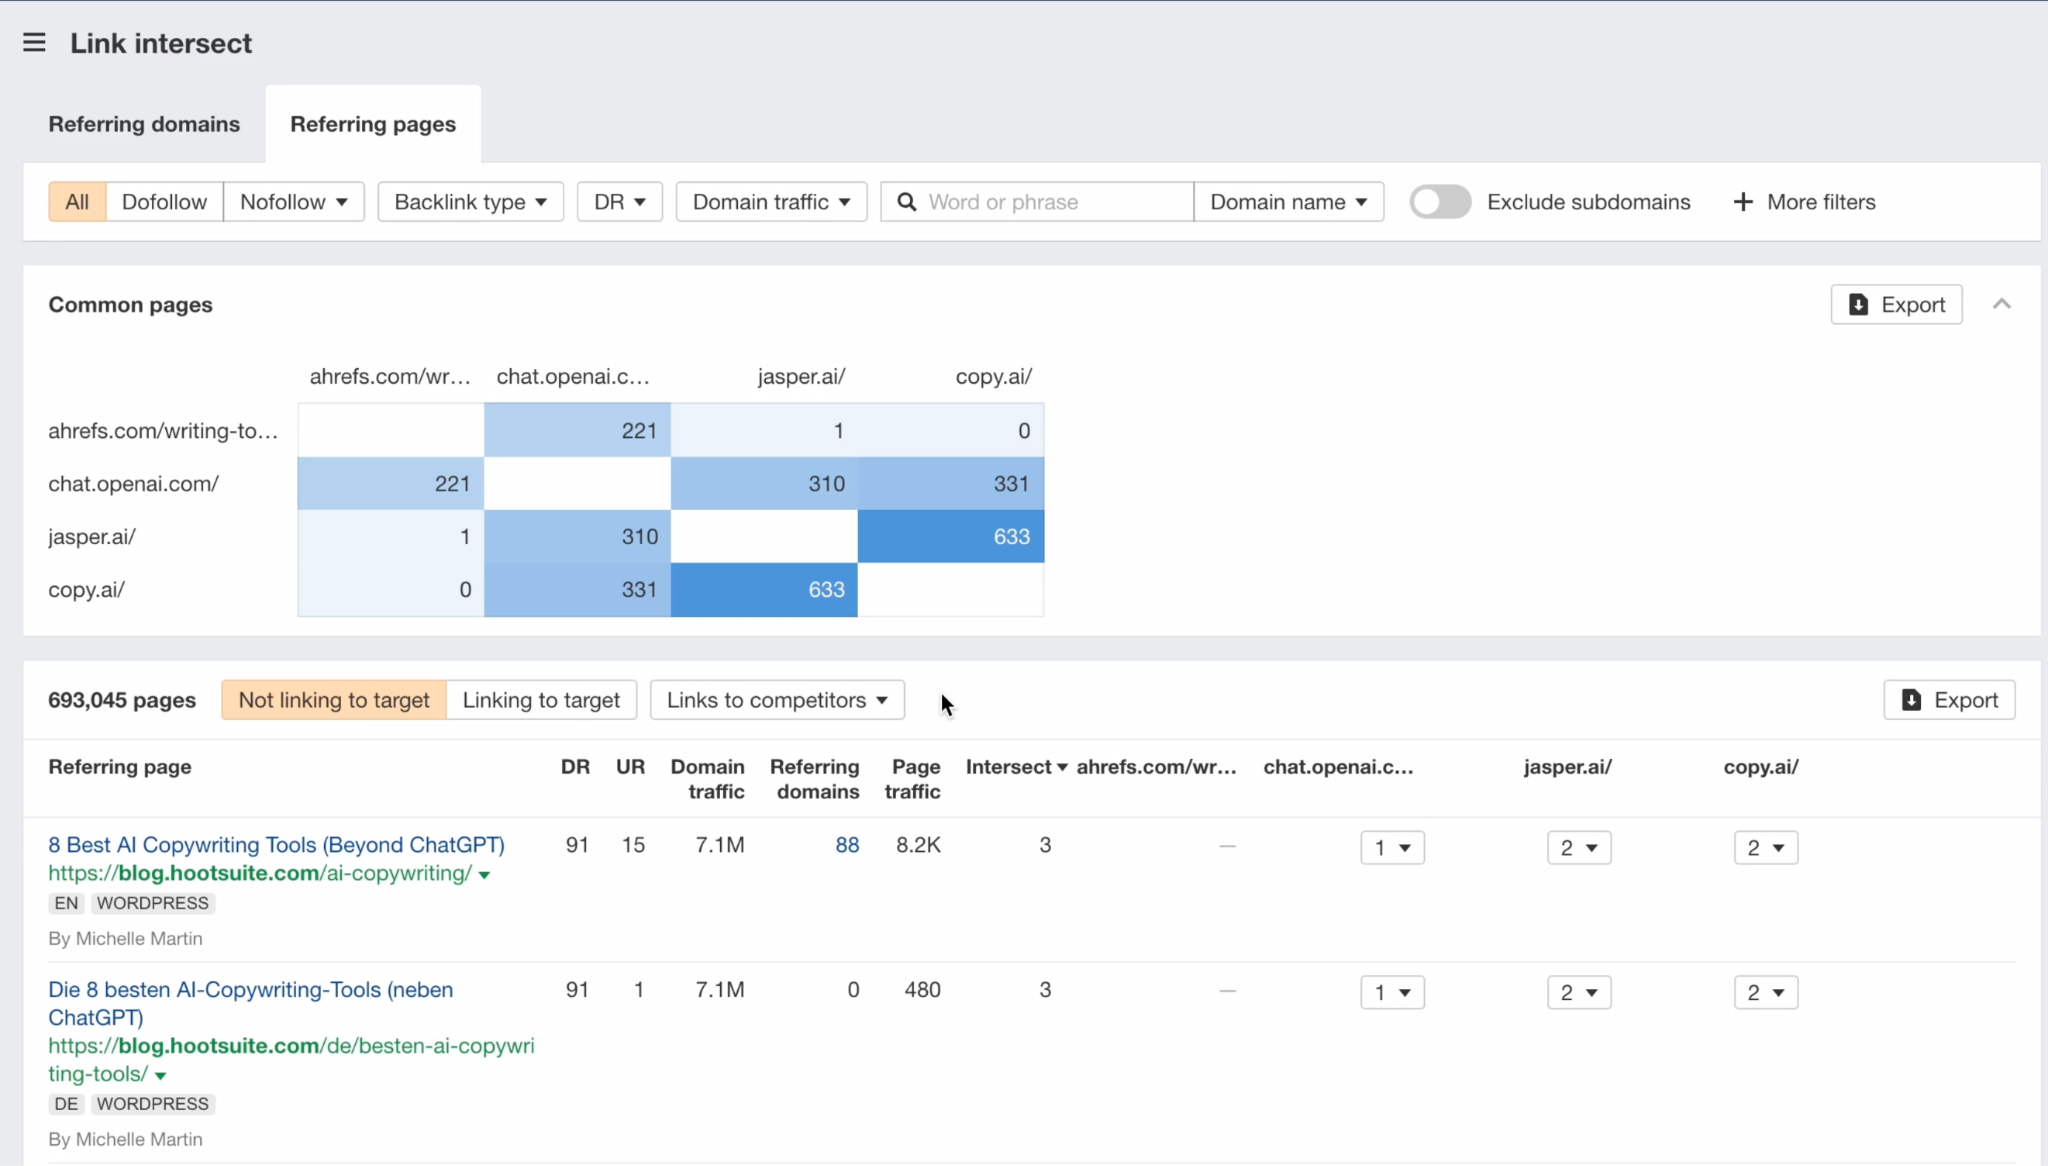Screen dimensions: 2048x1166
Task: Open jasper.ai dropdown in 8 Best AI row
Action: [x=1579, y=848]
